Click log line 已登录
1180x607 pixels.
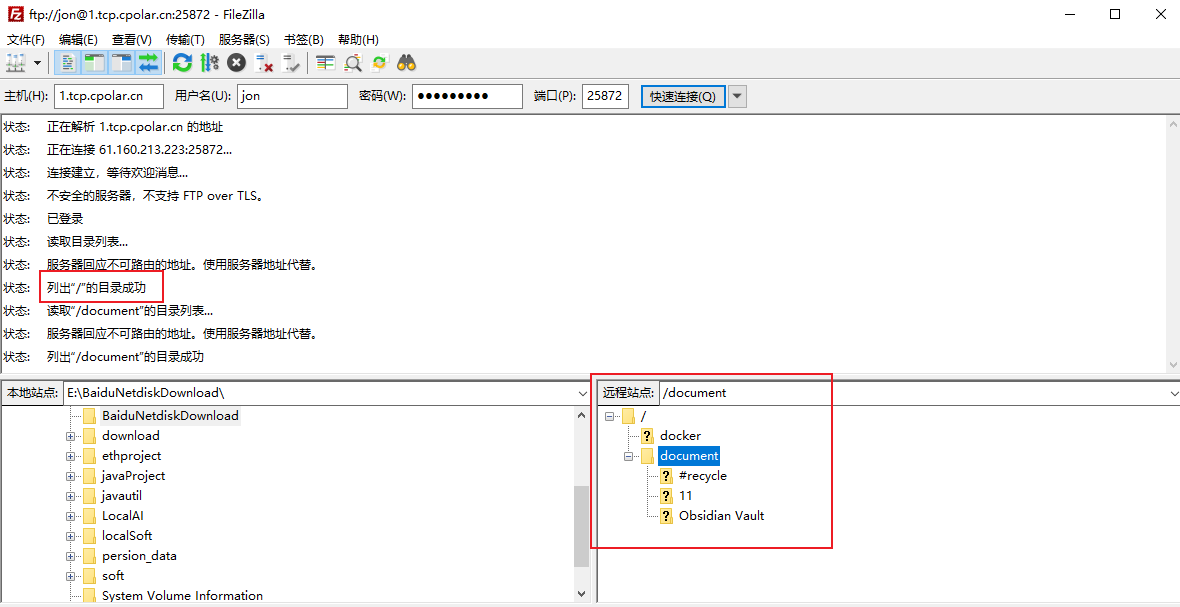coord(65,219)
